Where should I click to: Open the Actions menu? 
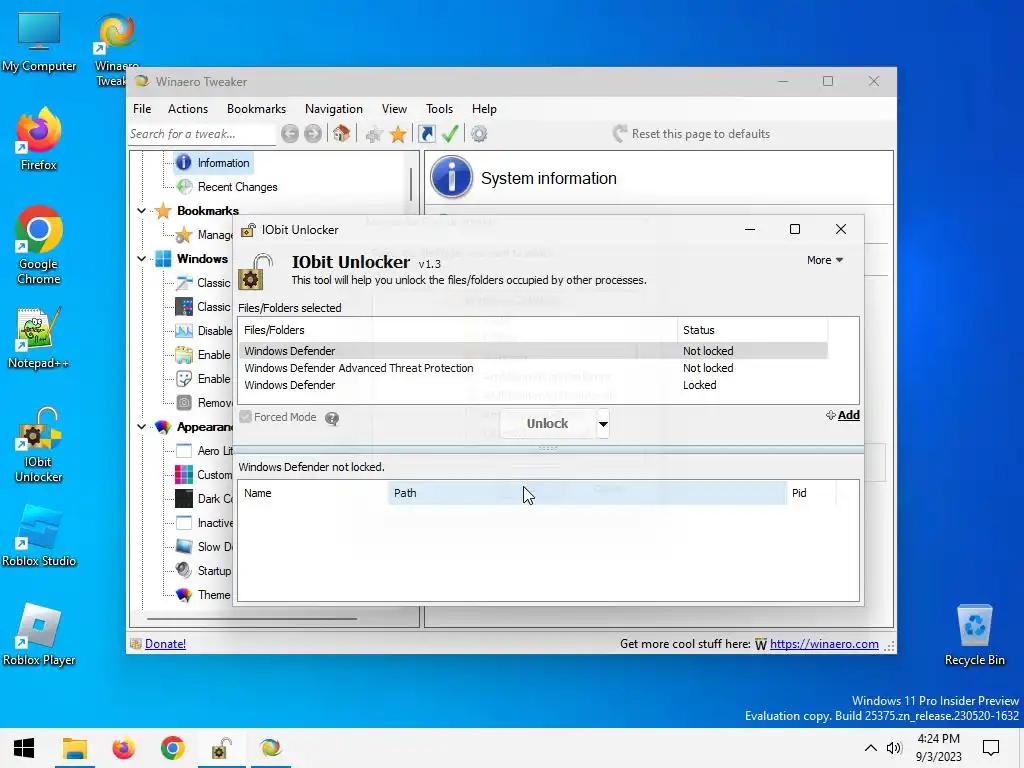[188, 109]
